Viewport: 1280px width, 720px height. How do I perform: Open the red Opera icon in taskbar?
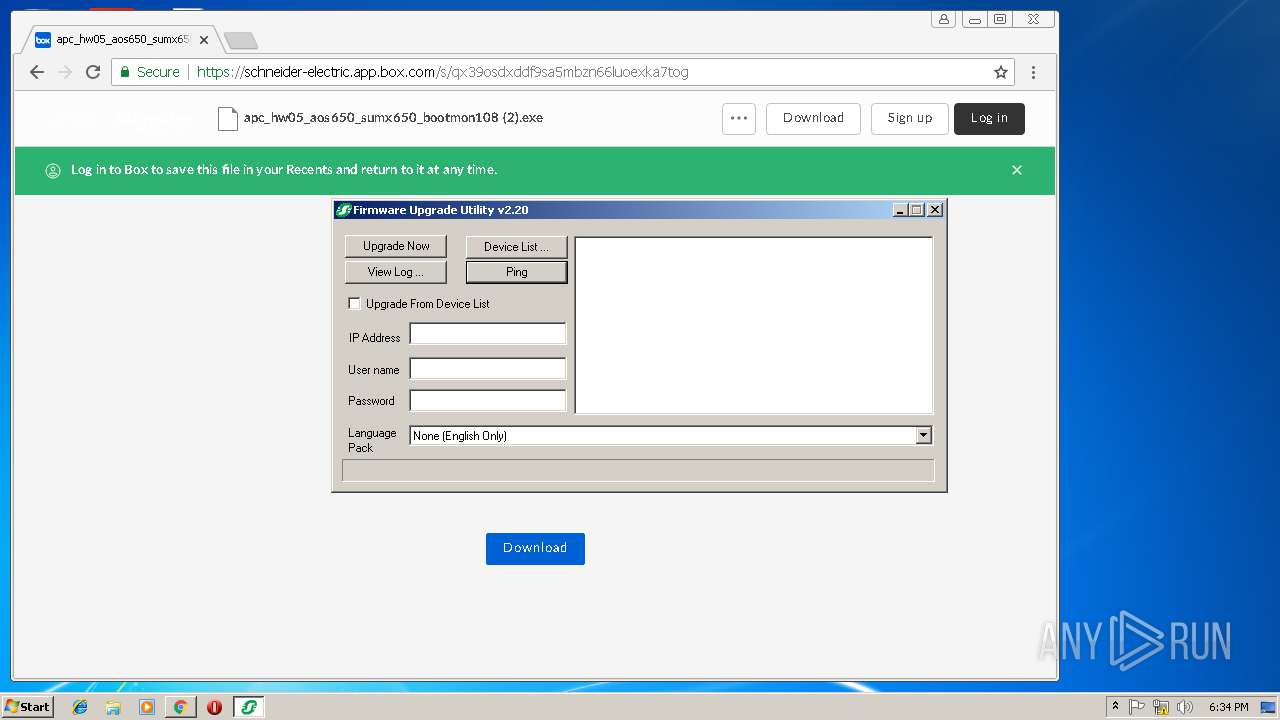[214, 707]
